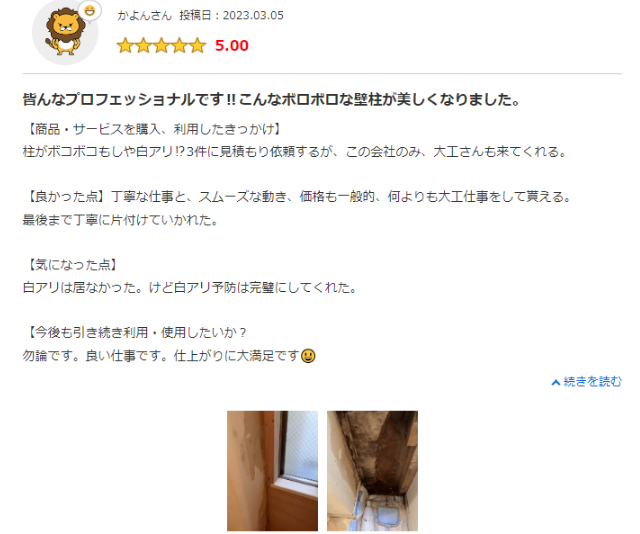Viewport: 640px width, 534px height.
Task: Click the third yellow rating star
Action: click(161, 46)
